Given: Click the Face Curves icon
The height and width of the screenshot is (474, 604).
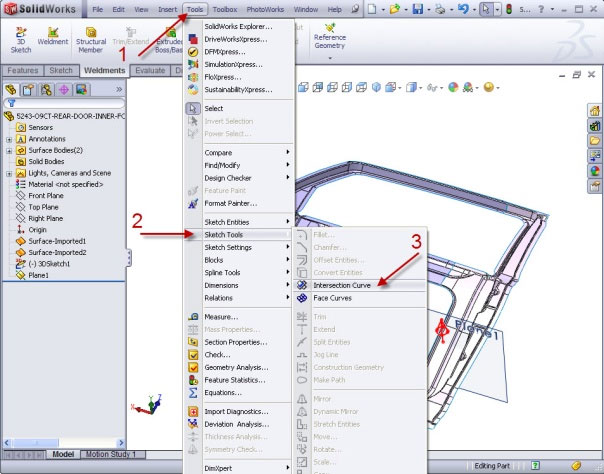Looking at the screenshot, I should click(302, 298).
